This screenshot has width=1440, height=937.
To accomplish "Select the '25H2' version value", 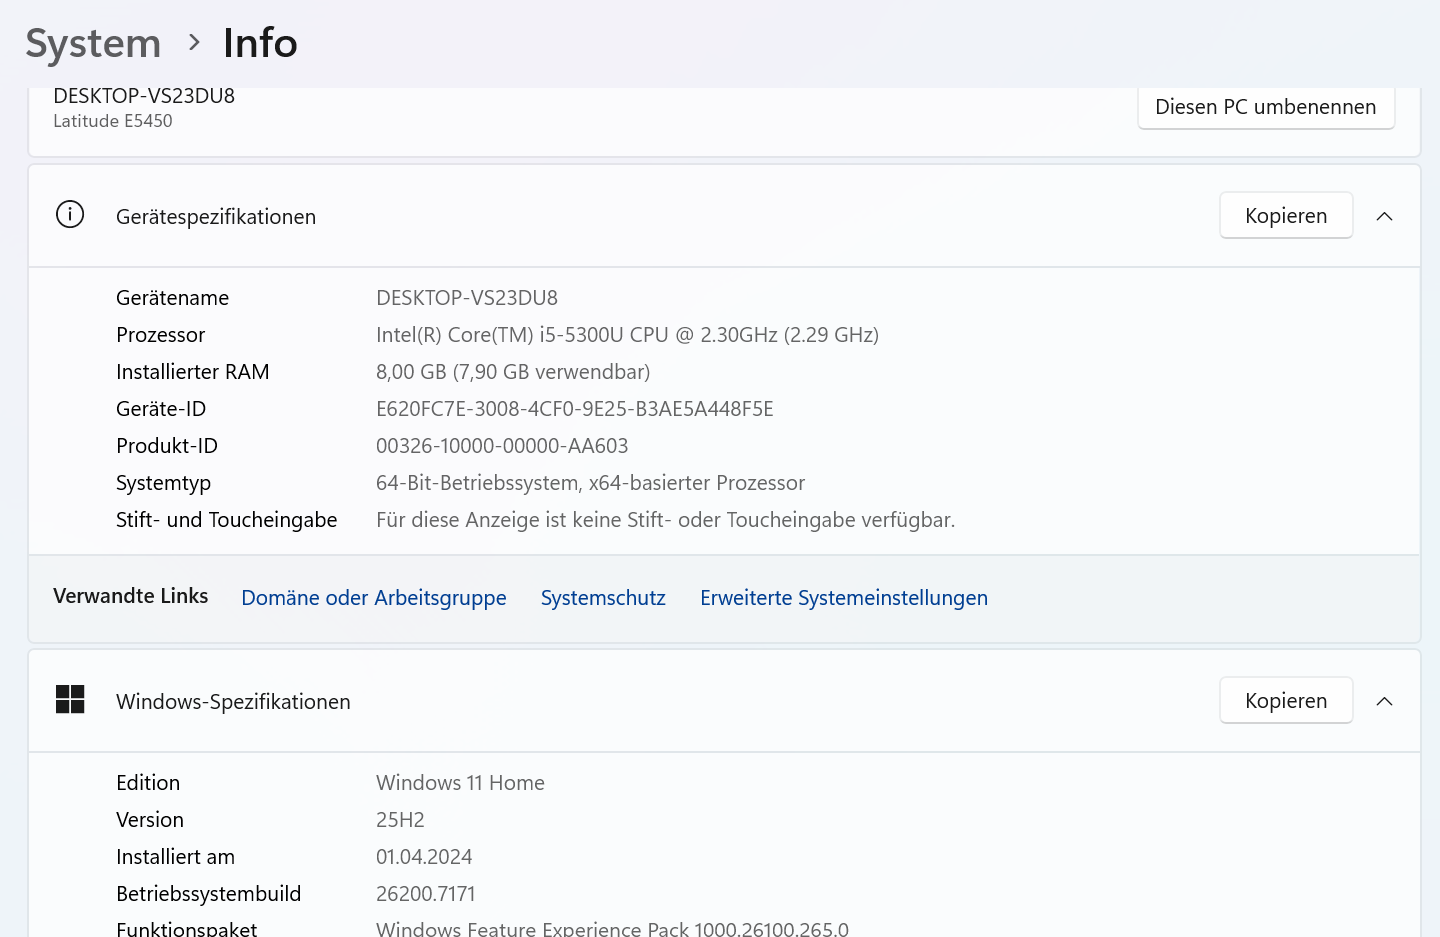I will point(400,820).
